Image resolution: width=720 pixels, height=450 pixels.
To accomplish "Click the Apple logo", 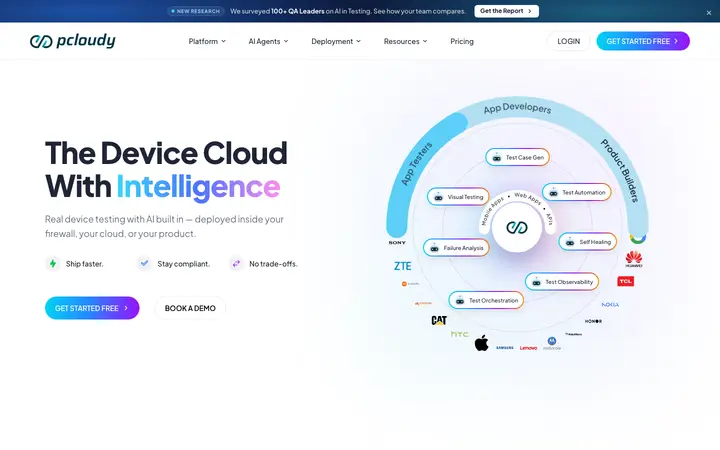I will 481,343.
